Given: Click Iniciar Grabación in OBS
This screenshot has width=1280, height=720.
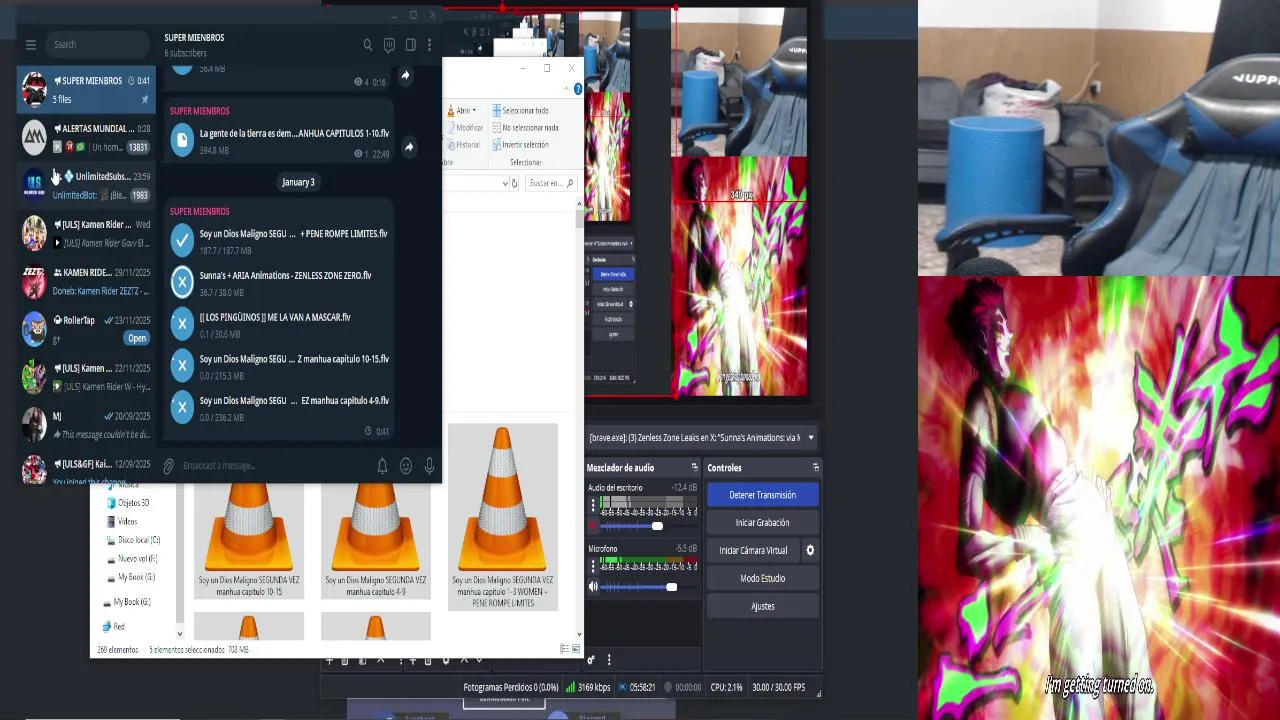Looking at the screenshot, I should click(x=763, y=523).
